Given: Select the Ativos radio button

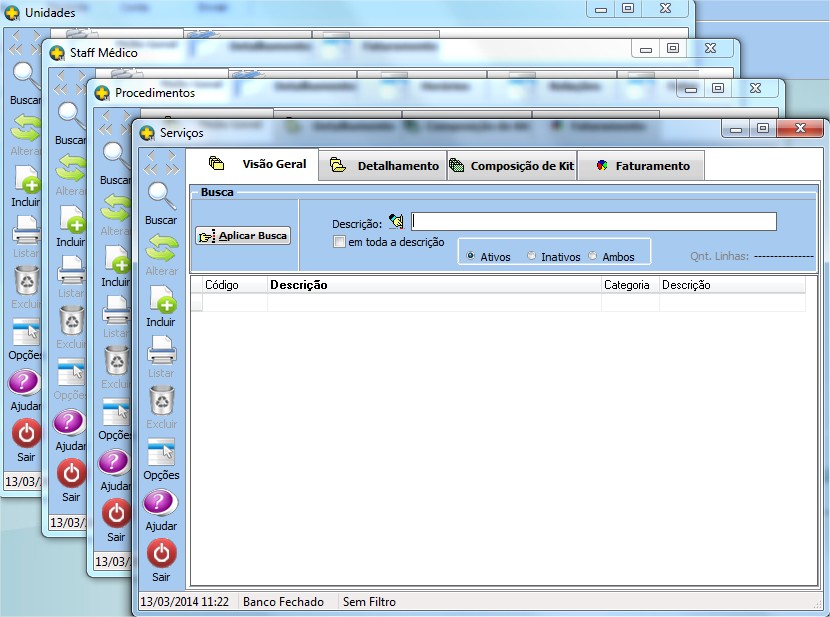Looking at the screenshot, I should (x=471, y=256).
